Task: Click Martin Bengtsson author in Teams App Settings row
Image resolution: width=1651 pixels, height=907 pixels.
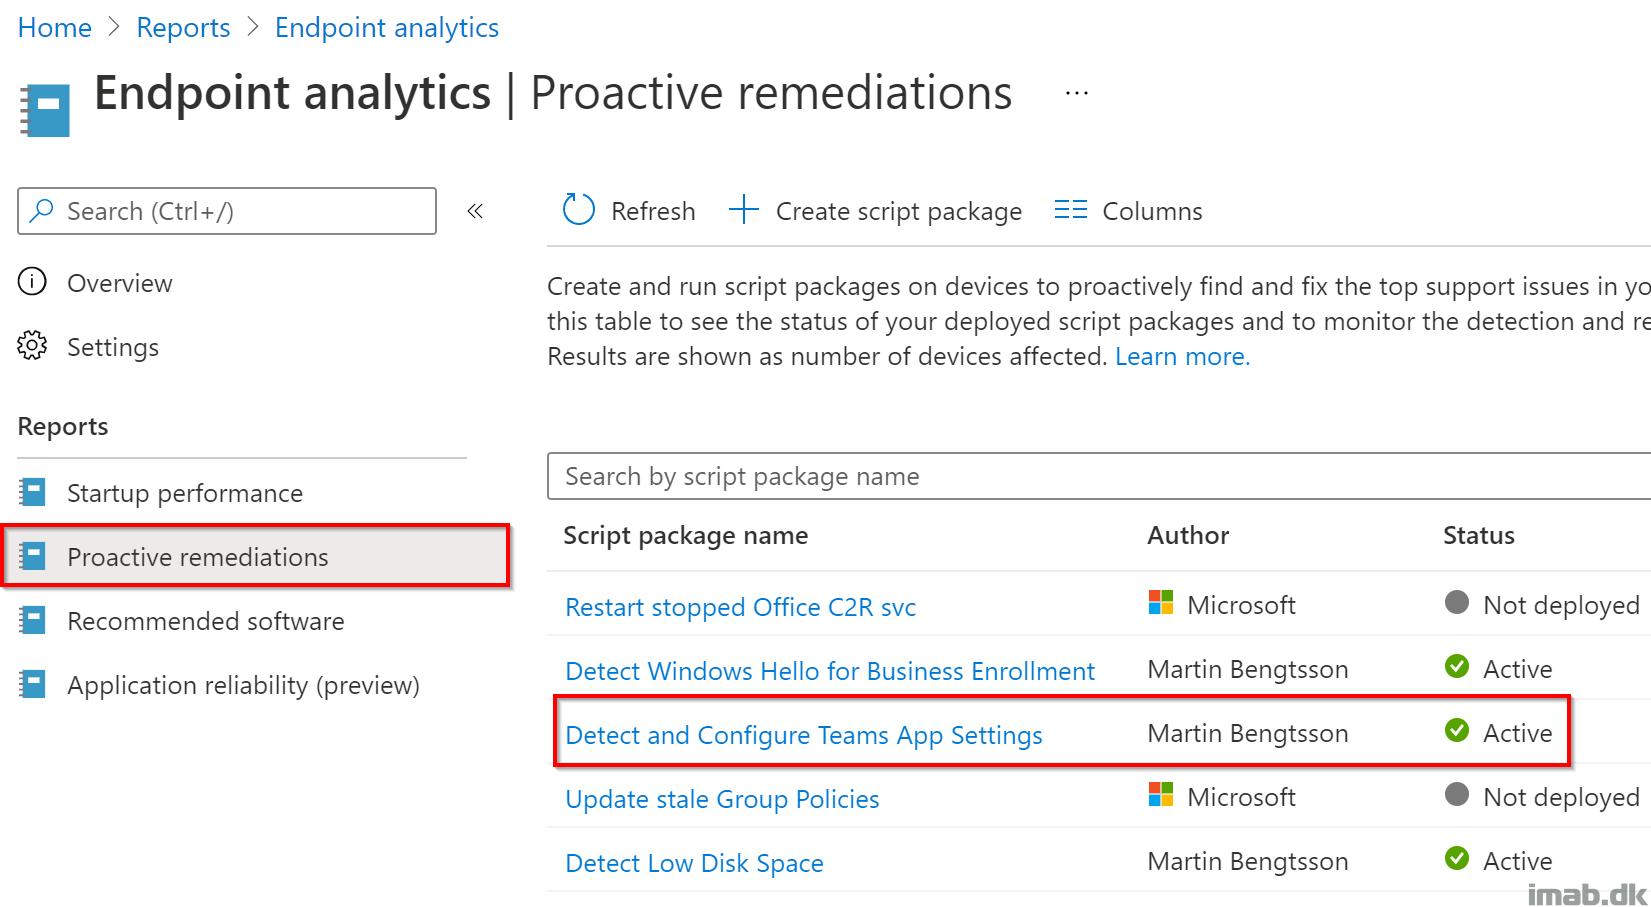Action: pyautogui.click(x=1248, y=733)
